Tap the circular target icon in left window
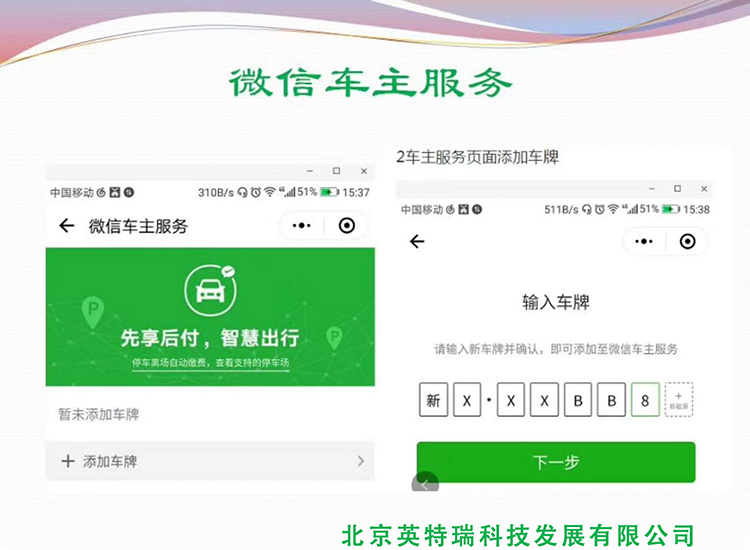This screenshot has height=550, width=750. tap(347, 225)
